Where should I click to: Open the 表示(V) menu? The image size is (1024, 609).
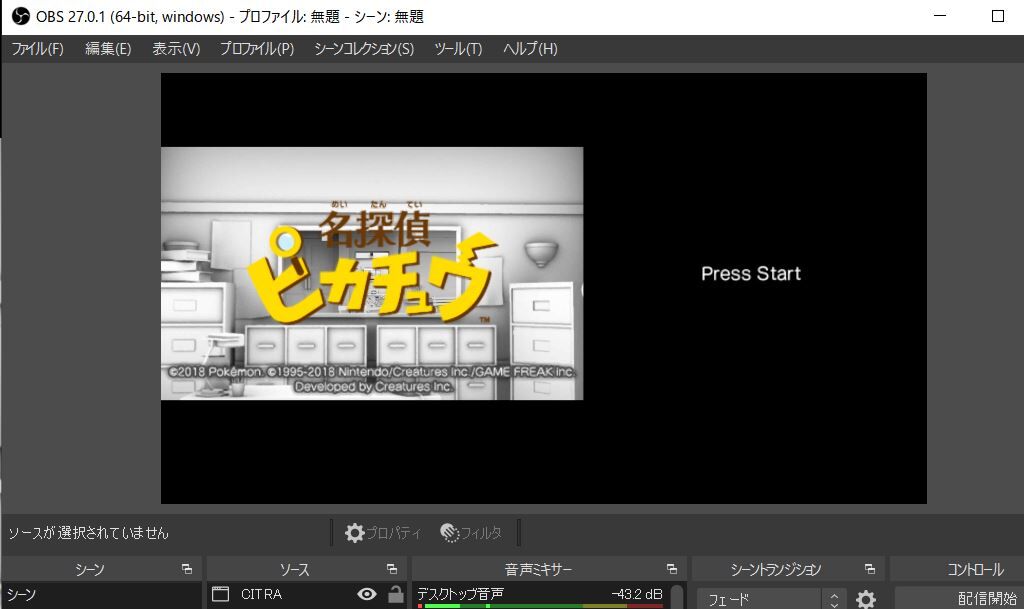point(176,49)
